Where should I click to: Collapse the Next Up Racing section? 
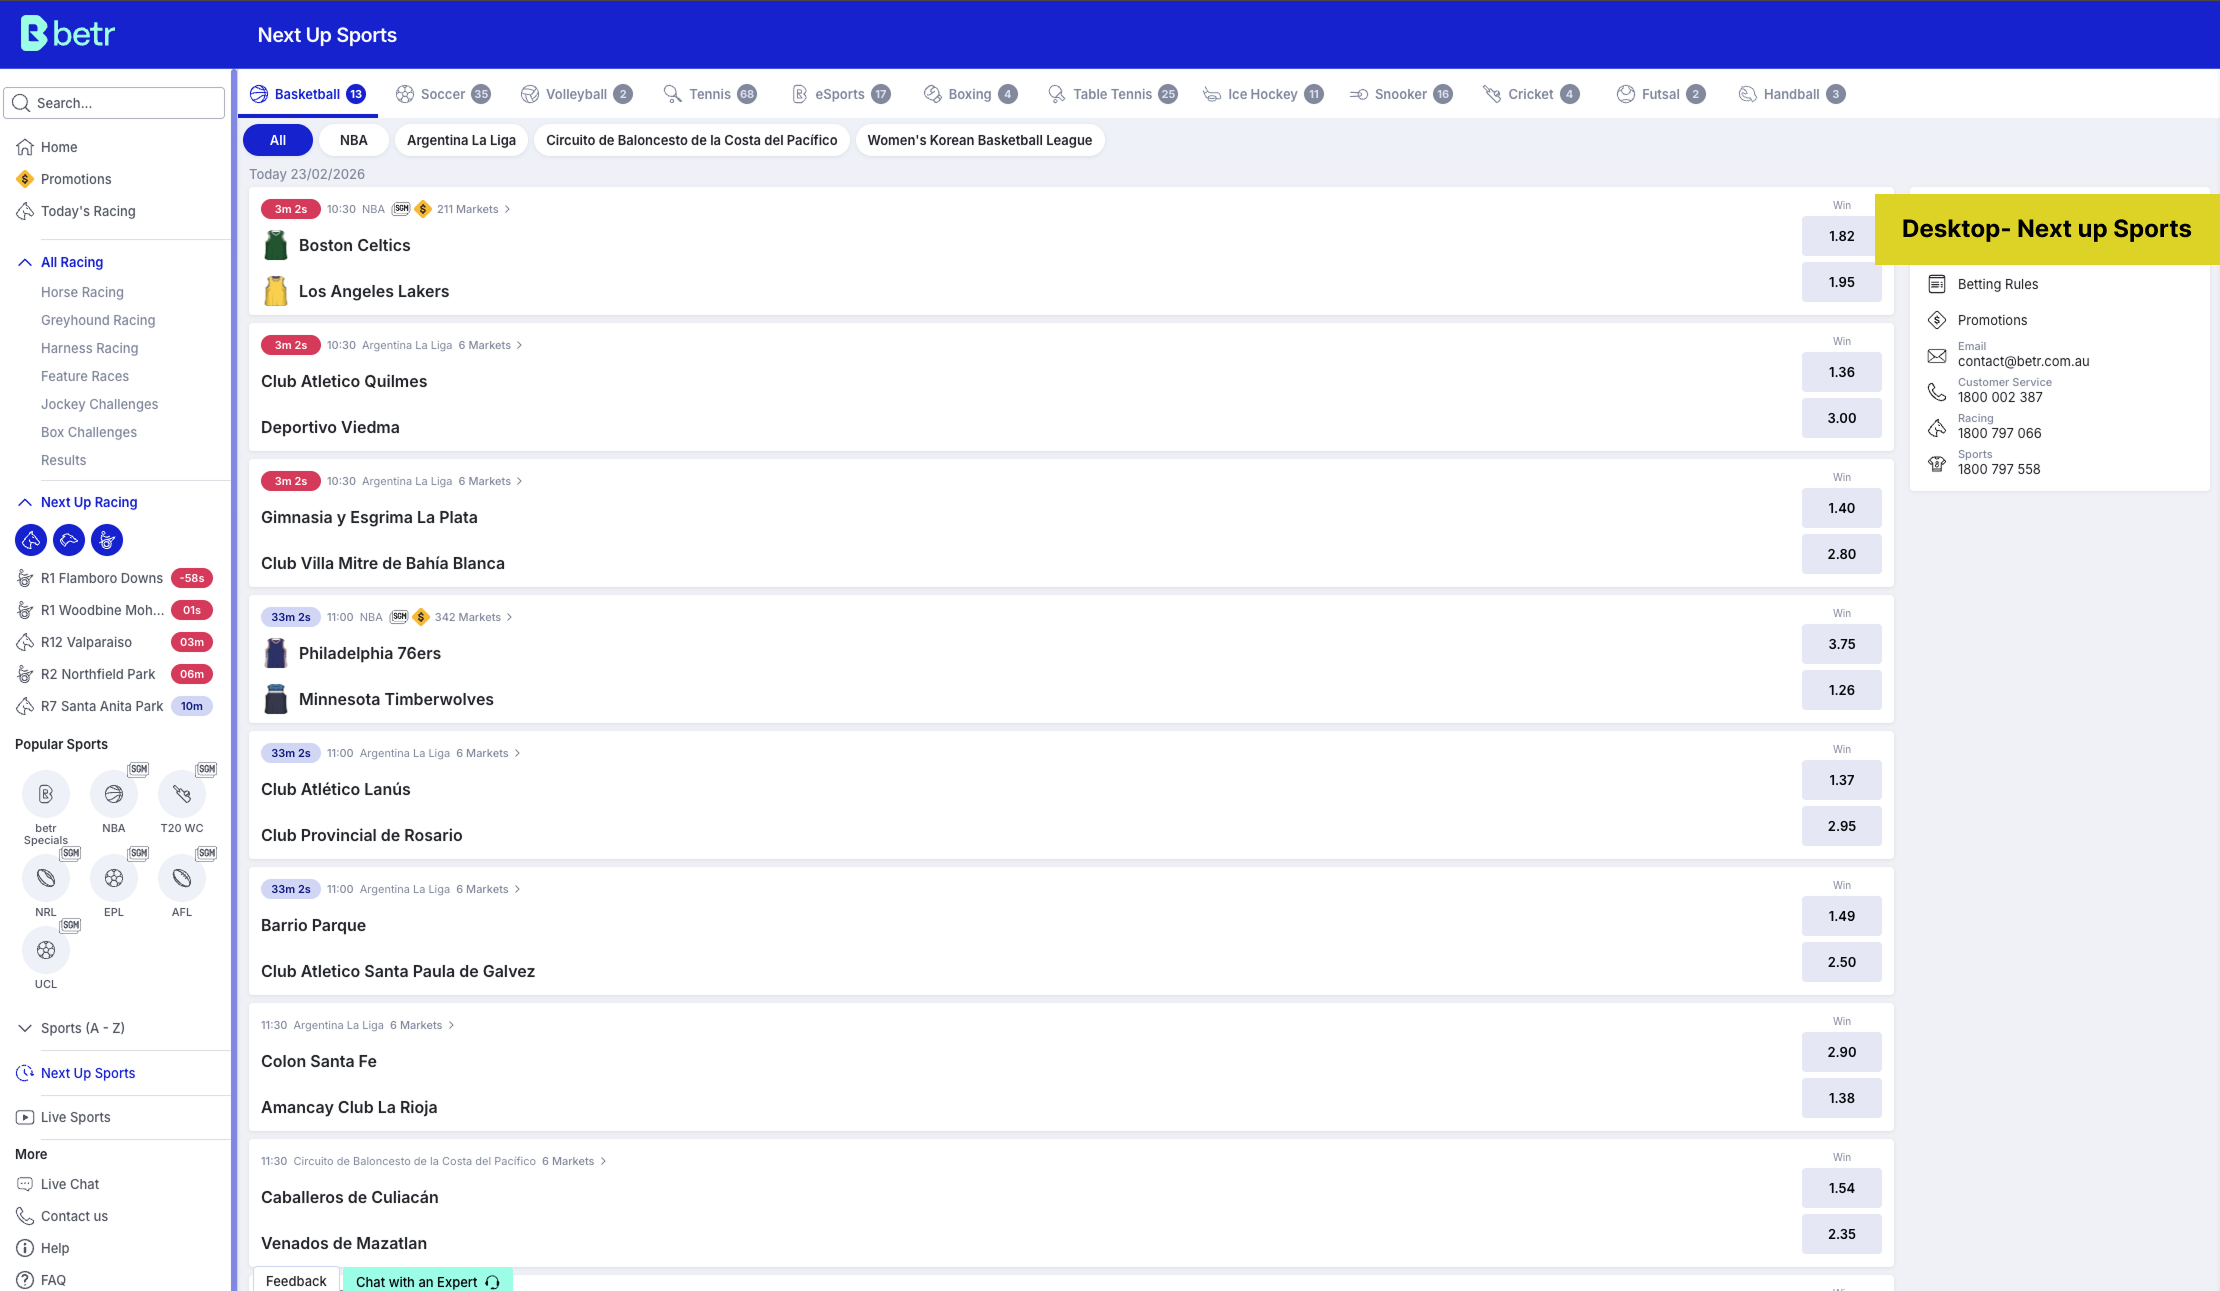[x=25, y=502]
